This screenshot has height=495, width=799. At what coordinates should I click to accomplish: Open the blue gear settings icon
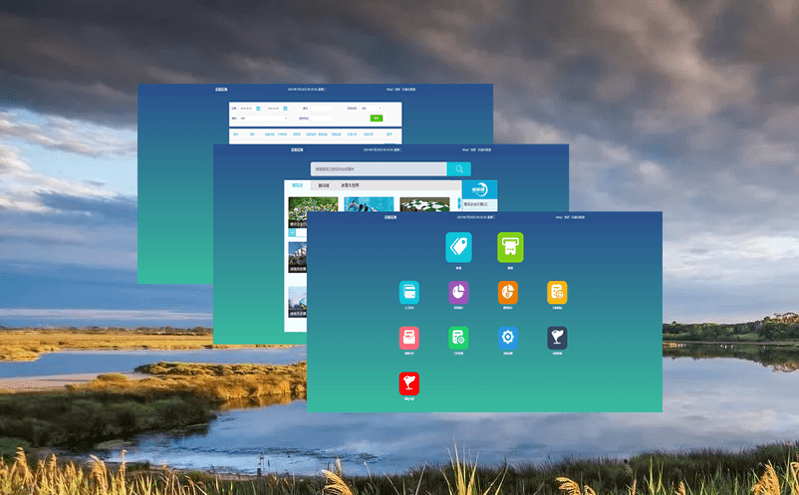tap(508, 338)
